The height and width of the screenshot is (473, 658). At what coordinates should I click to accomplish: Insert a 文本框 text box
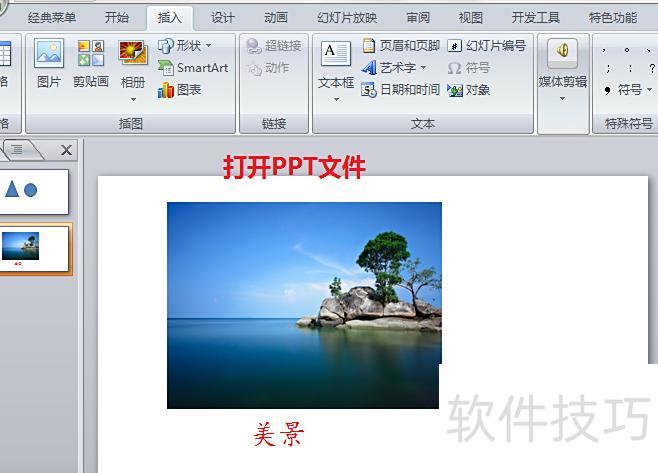pos(336,65)
